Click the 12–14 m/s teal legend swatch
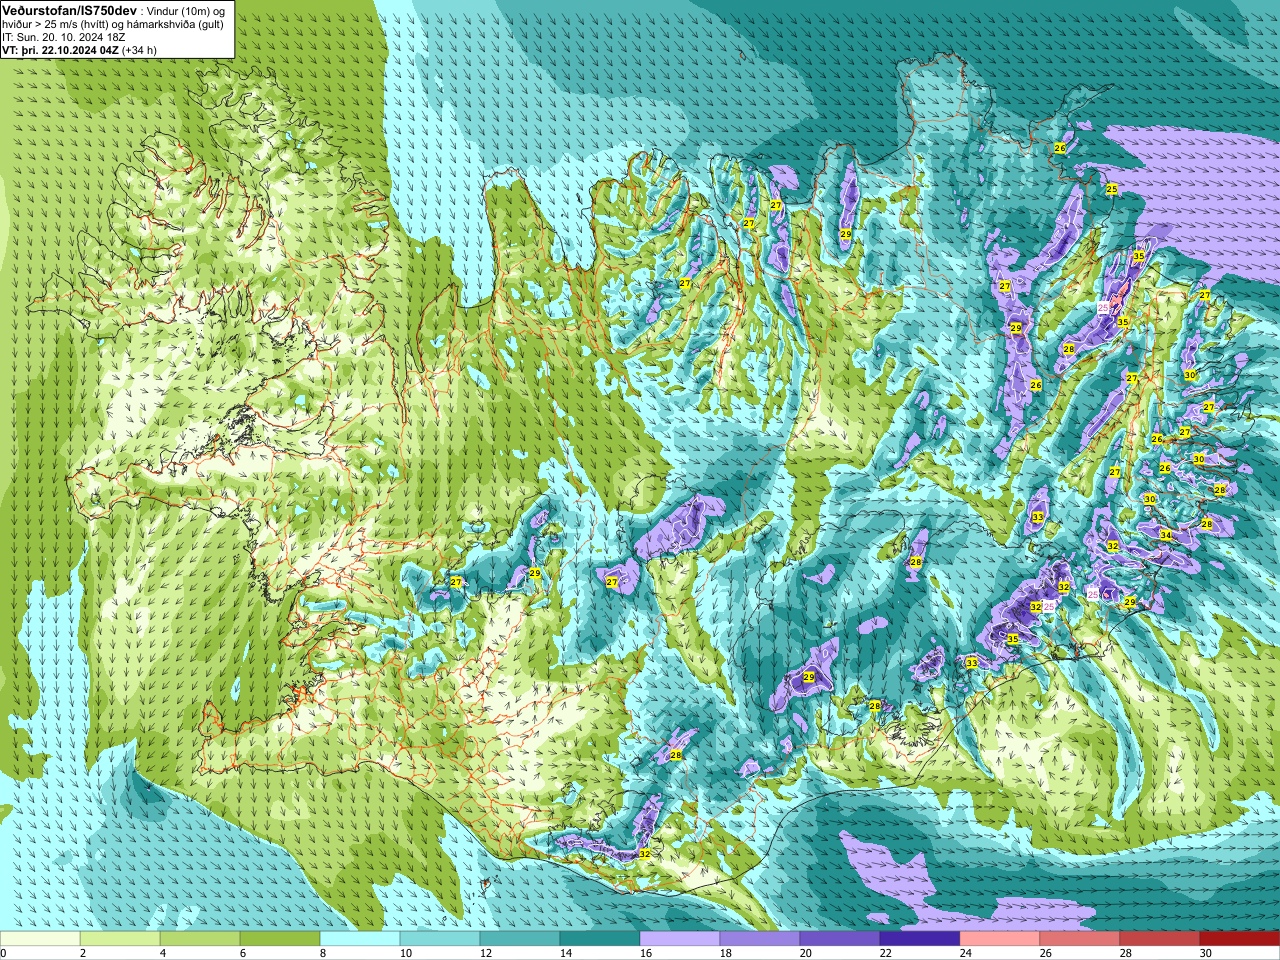The width and height of the screenshot is (1280, 960). pos(520,938)
